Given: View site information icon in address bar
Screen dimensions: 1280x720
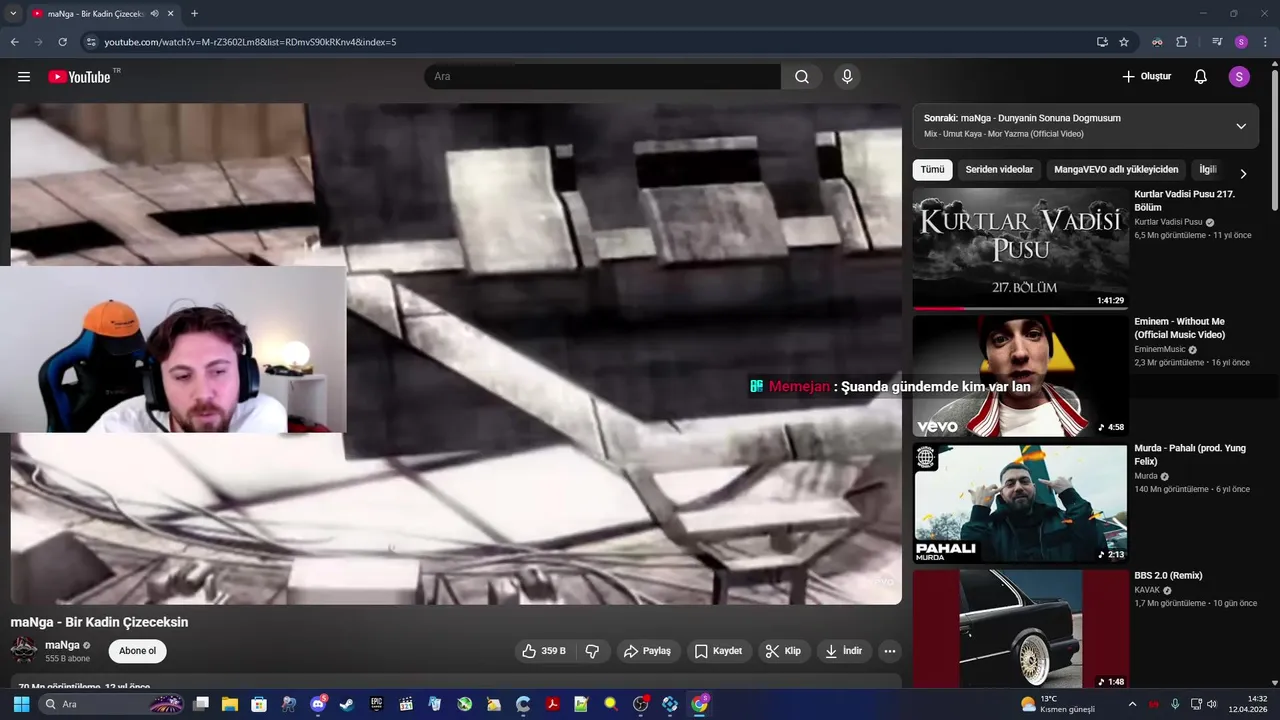Looking at the screenshot, I should [x=91, y=42].
